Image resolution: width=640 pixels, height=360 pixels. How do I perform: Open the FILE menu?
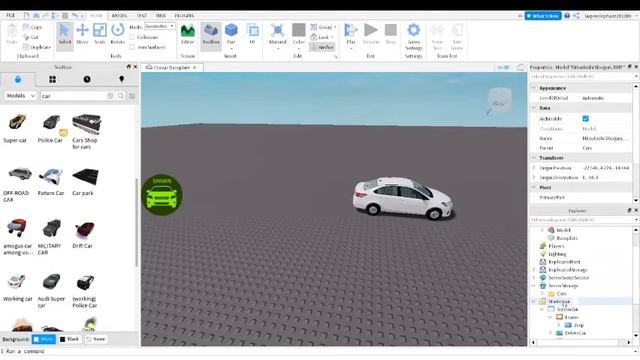10,16
